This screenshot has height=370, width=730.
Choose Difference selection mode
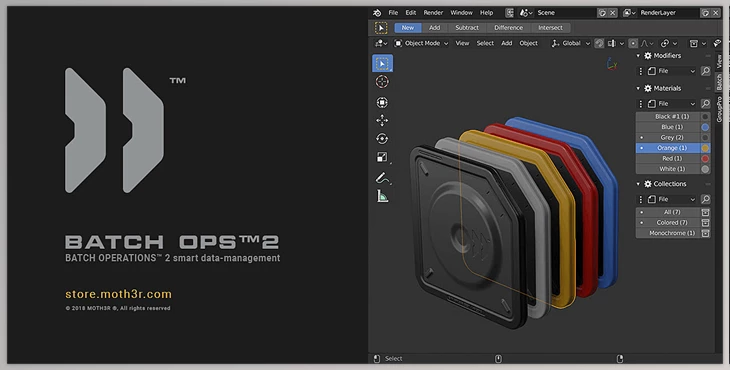click(508, 28)
